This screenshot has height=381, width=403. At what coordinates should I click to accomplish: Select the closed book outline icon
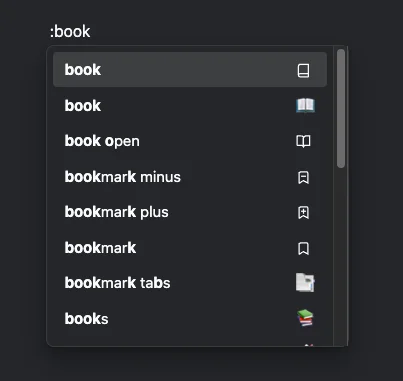coord(303,70)
